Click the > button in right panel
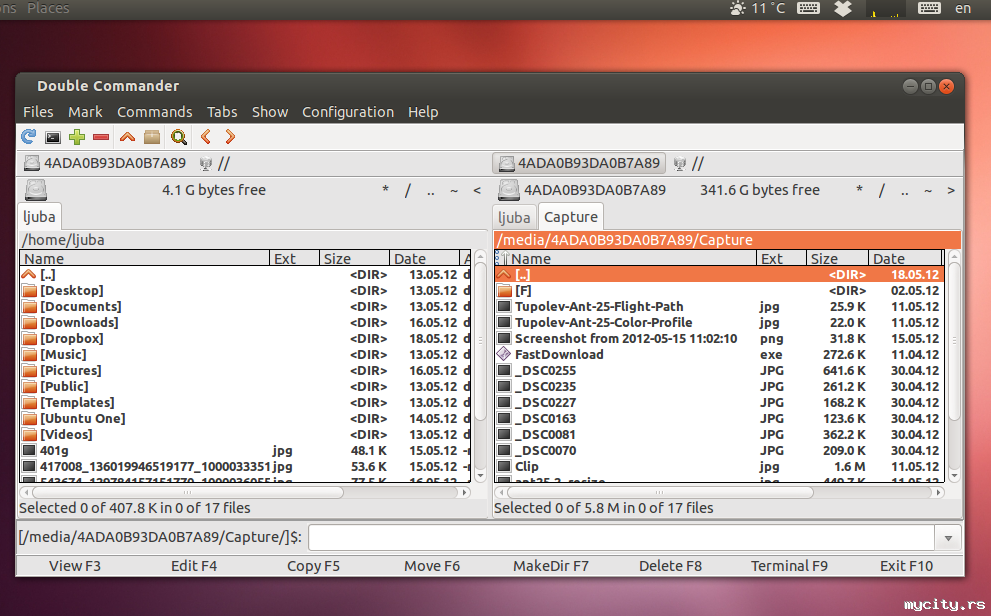This screenshot has height=616, width=991. (951, 190)
